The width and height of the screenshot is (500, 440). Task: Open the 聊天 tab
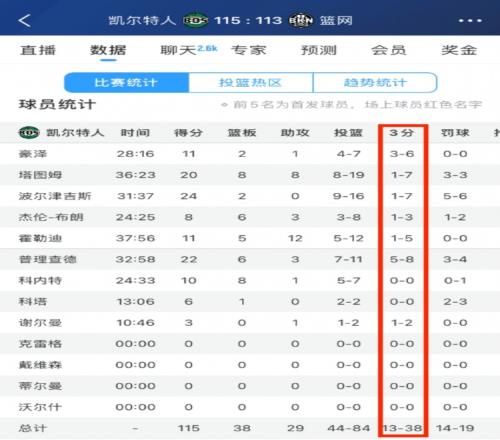pyautogui.click(x=178, y=50)
